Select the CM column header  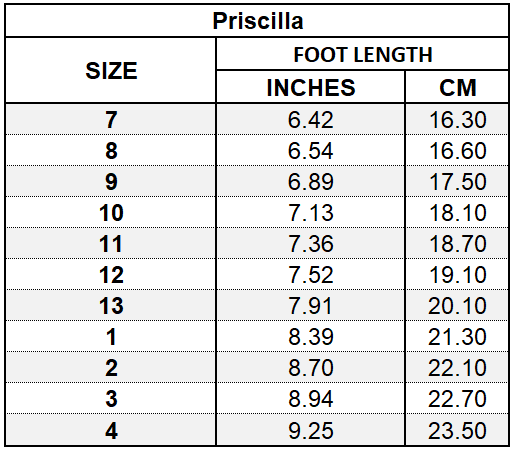pos(457,87)
